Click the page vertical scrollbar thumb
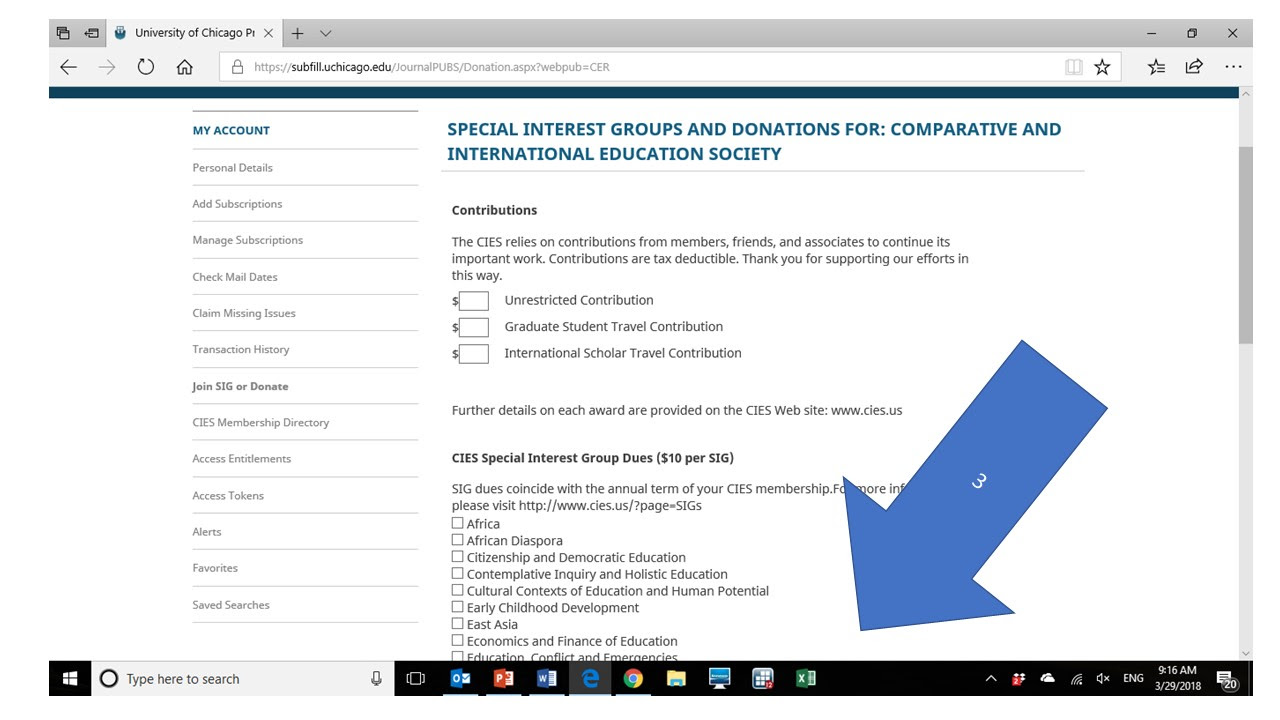The image size is (1280, 720). (1245, 244)
